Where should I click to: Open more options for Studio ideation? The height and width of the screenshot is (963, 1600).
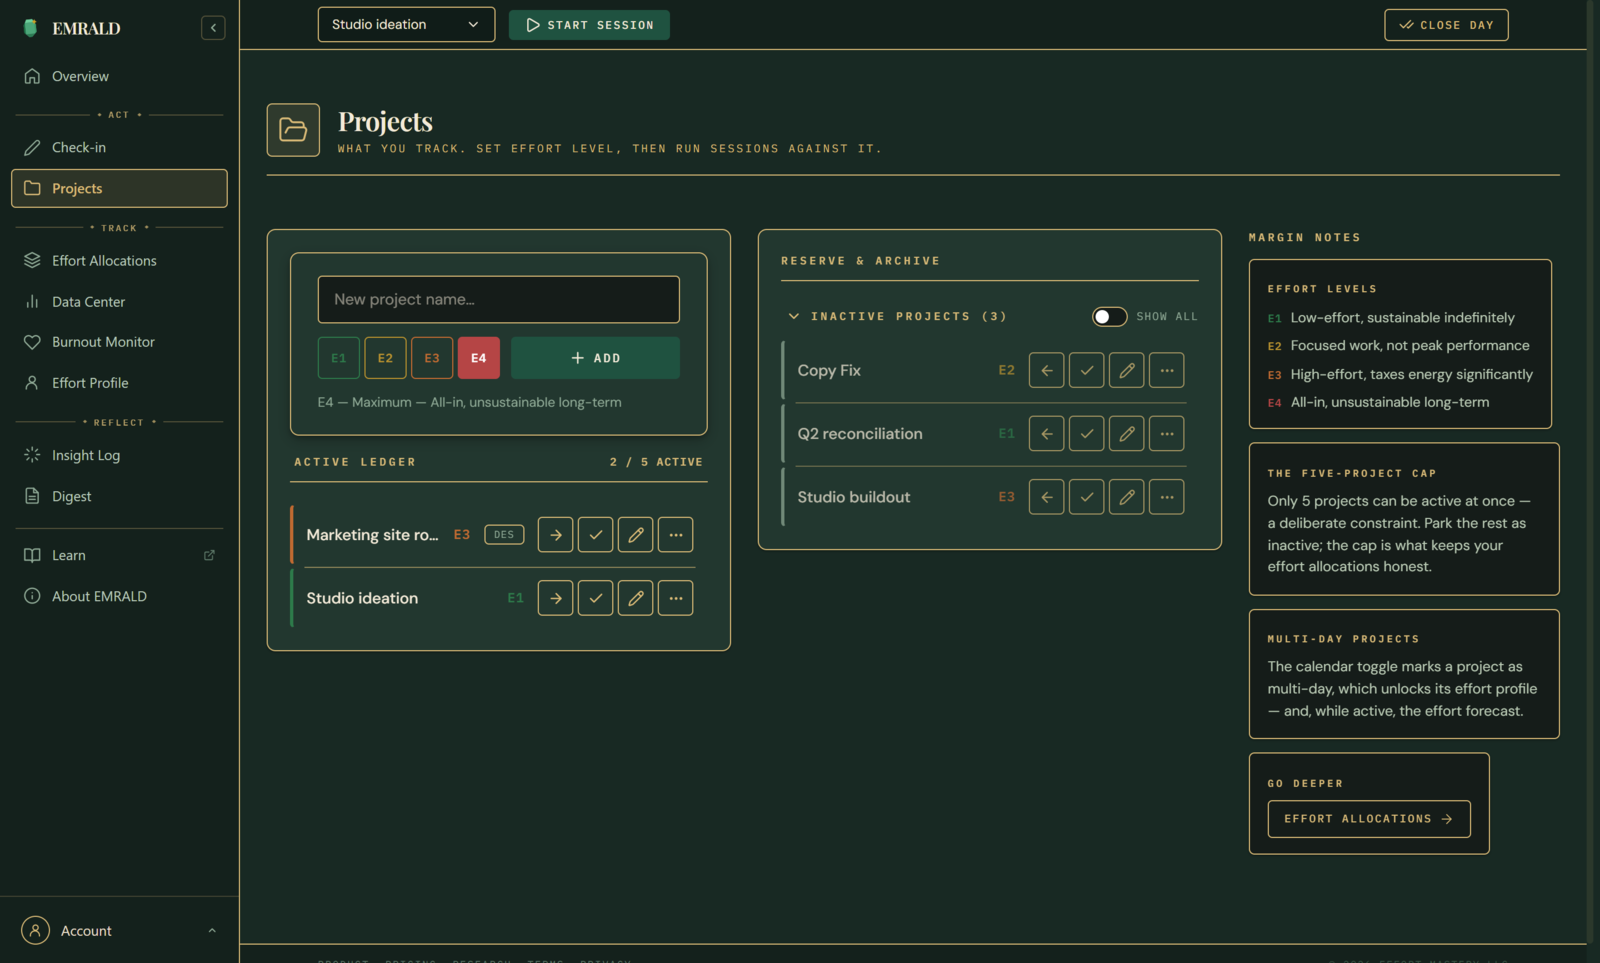[x=676, y=598]
